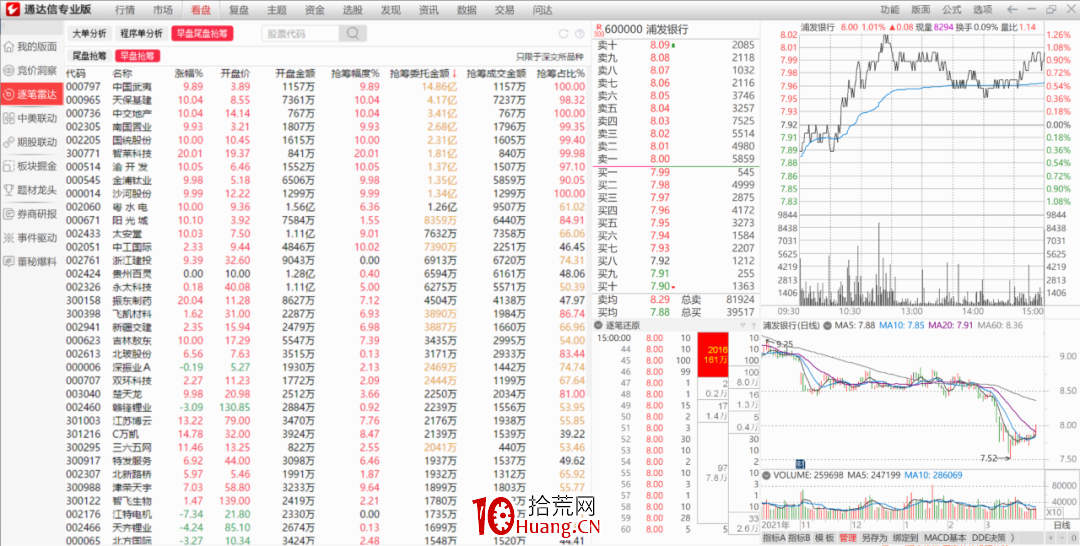The image size is (1080, 546).
Task: Switch to the 复盘 tab
Action: pos(239,10)
